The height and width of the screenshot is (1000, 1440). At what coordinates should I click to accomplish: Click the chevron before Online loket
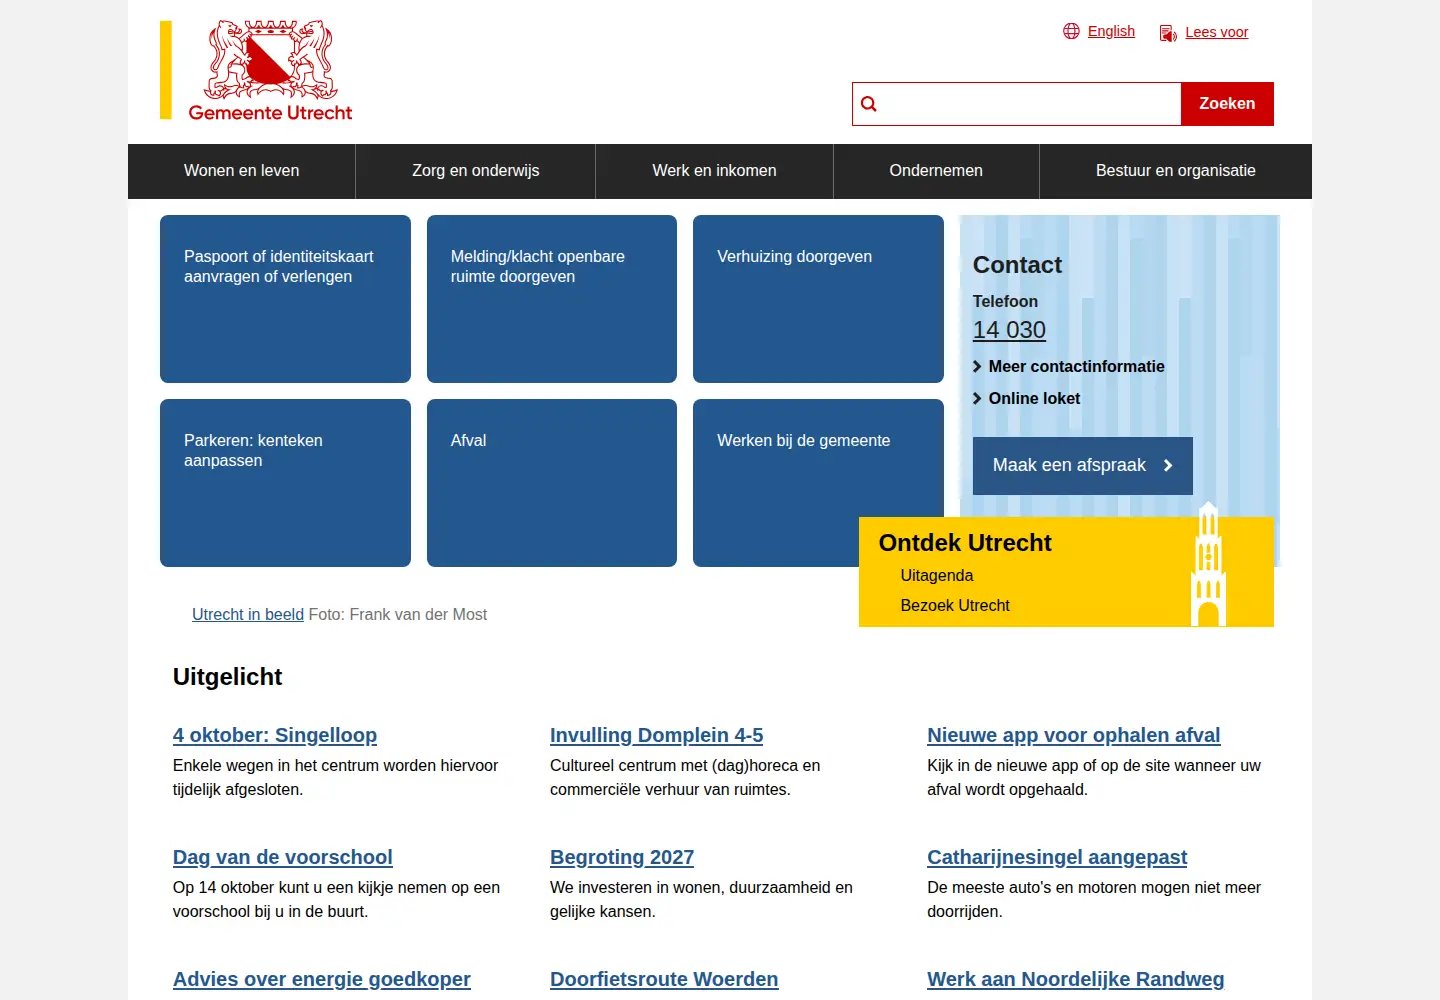tap(977, 399)
